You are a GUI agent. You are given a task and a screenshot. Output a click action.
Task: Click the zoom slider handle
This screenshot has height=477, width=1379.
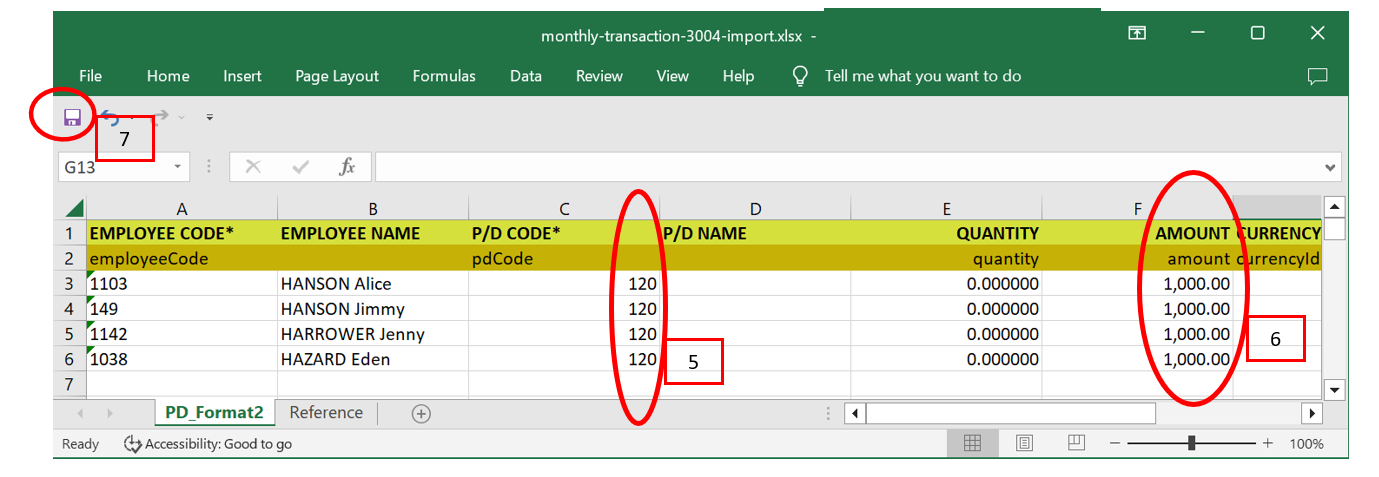coord(1191,443)
